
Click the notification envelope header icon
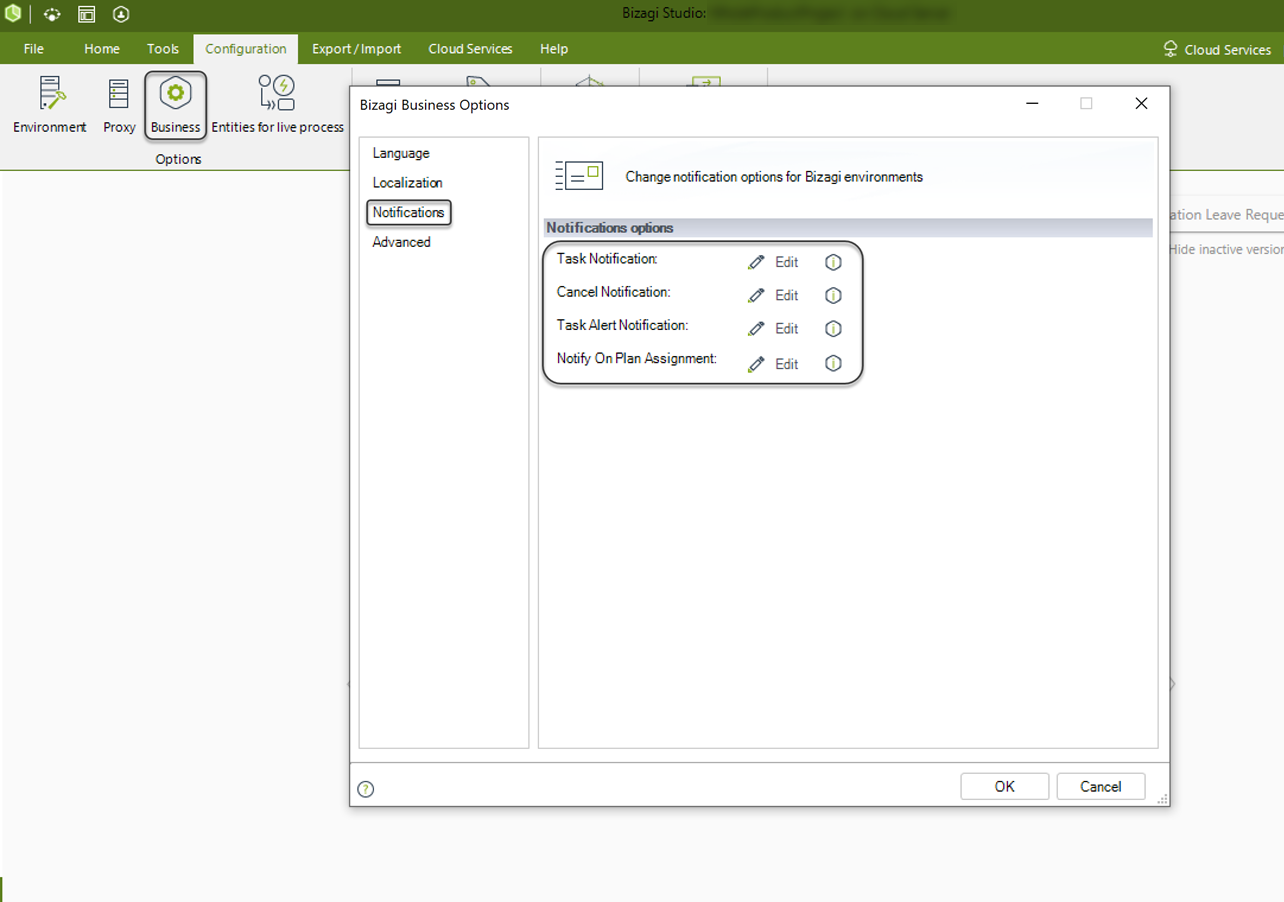(x=579, y=175)
